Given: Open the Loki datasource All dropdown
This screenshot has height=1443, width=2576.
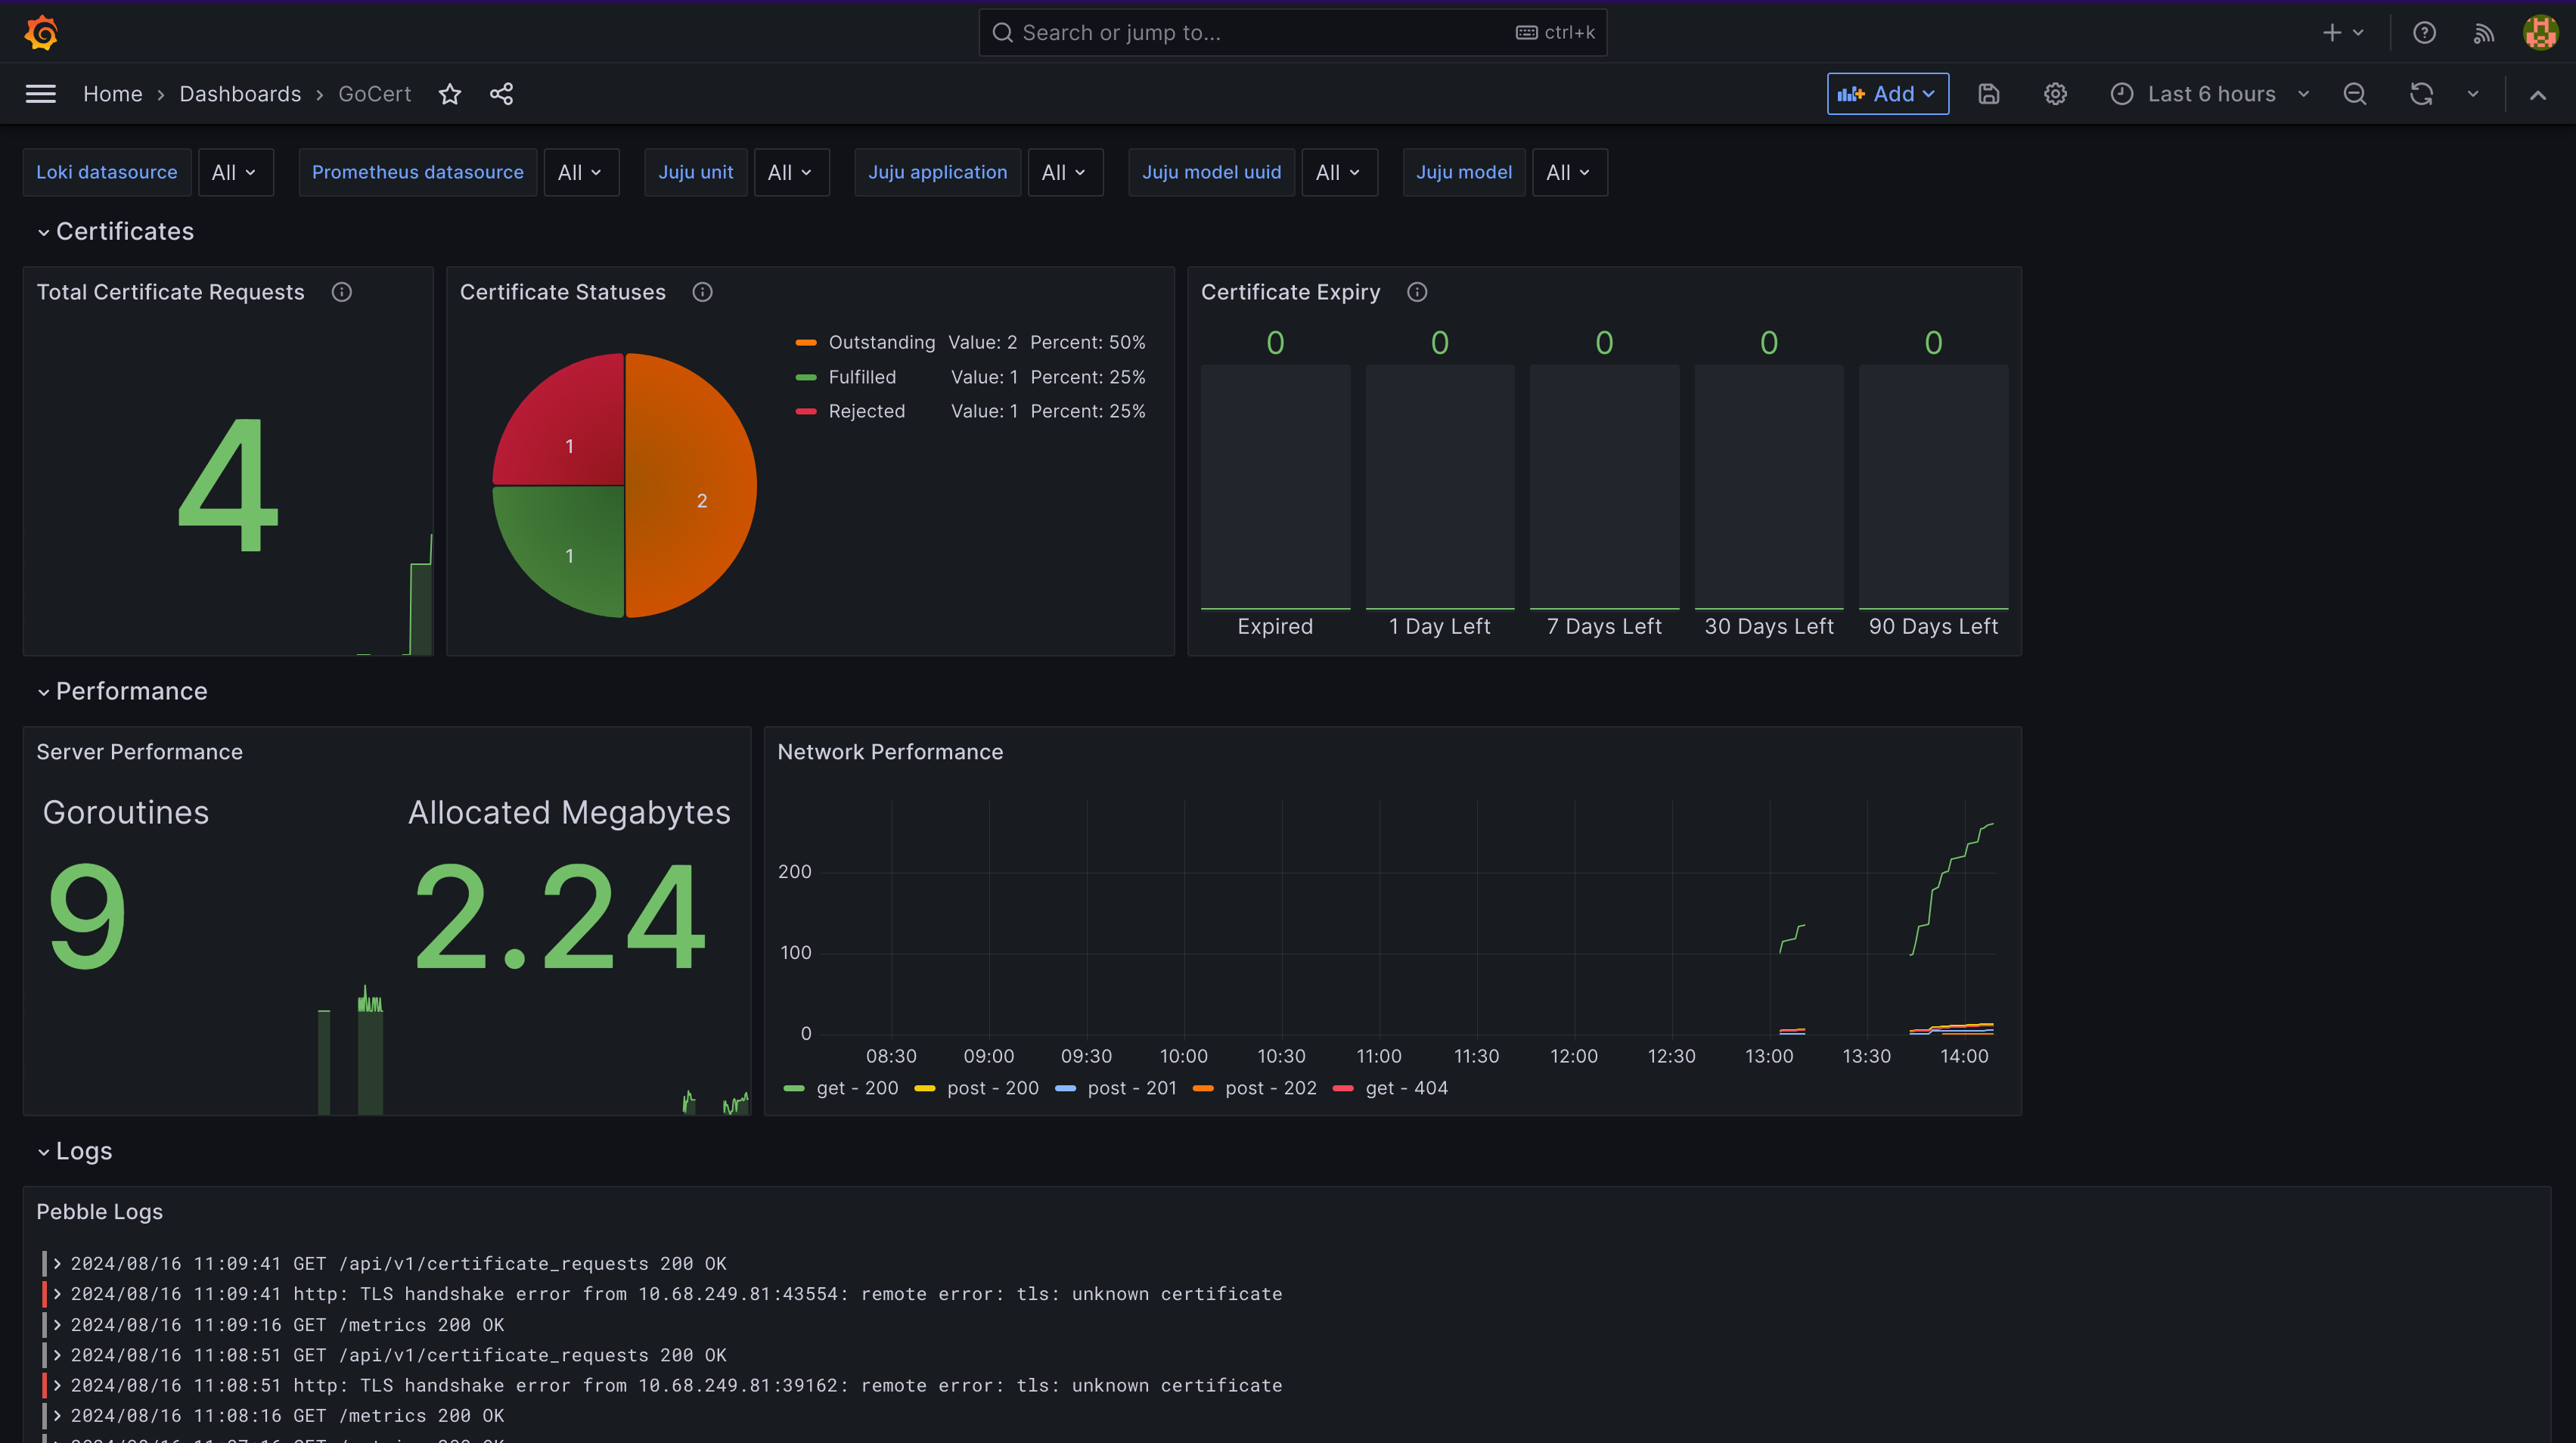Looking at the screenshot, I should click(x=235, y=172).
